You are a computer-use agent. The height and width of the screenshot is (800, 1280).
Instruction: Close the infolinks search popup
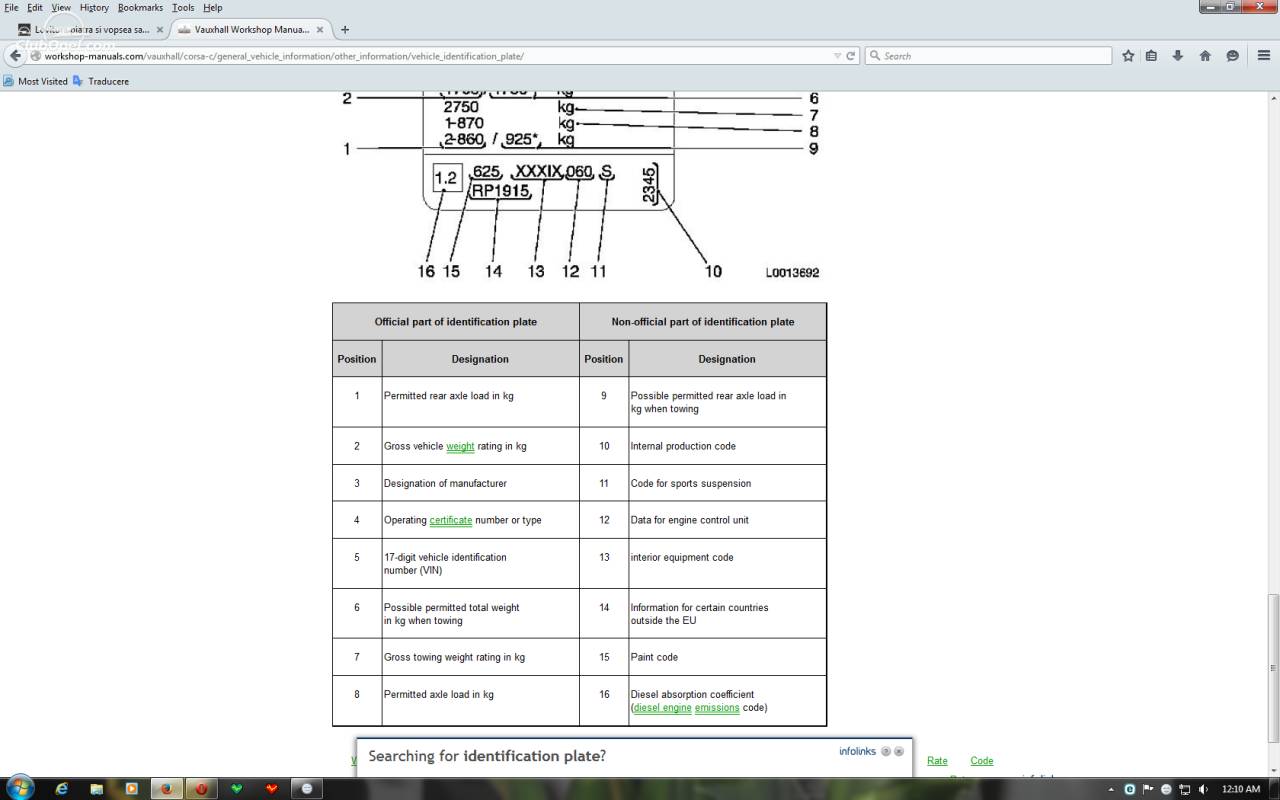(x=899, y=751)
